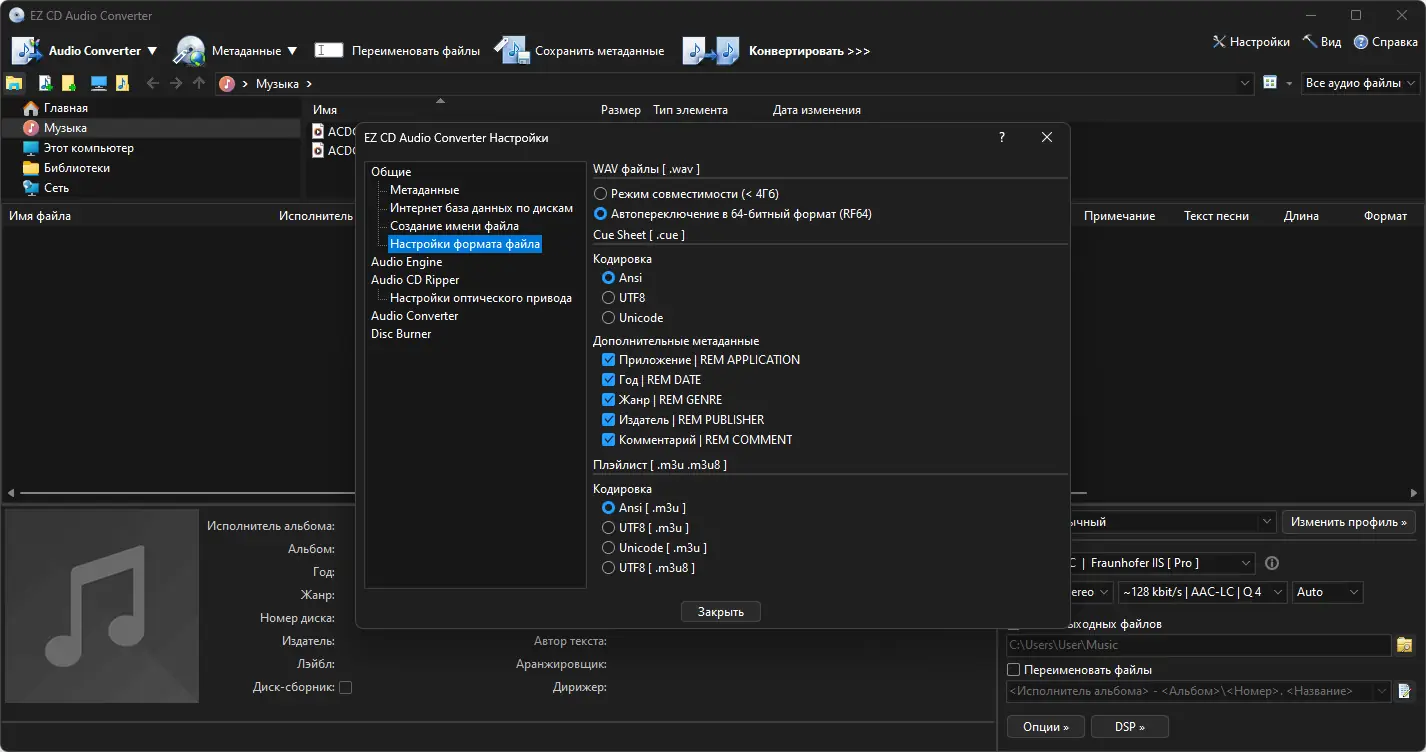Open Настройки оптического привода settings page

[x=481, y=298]
